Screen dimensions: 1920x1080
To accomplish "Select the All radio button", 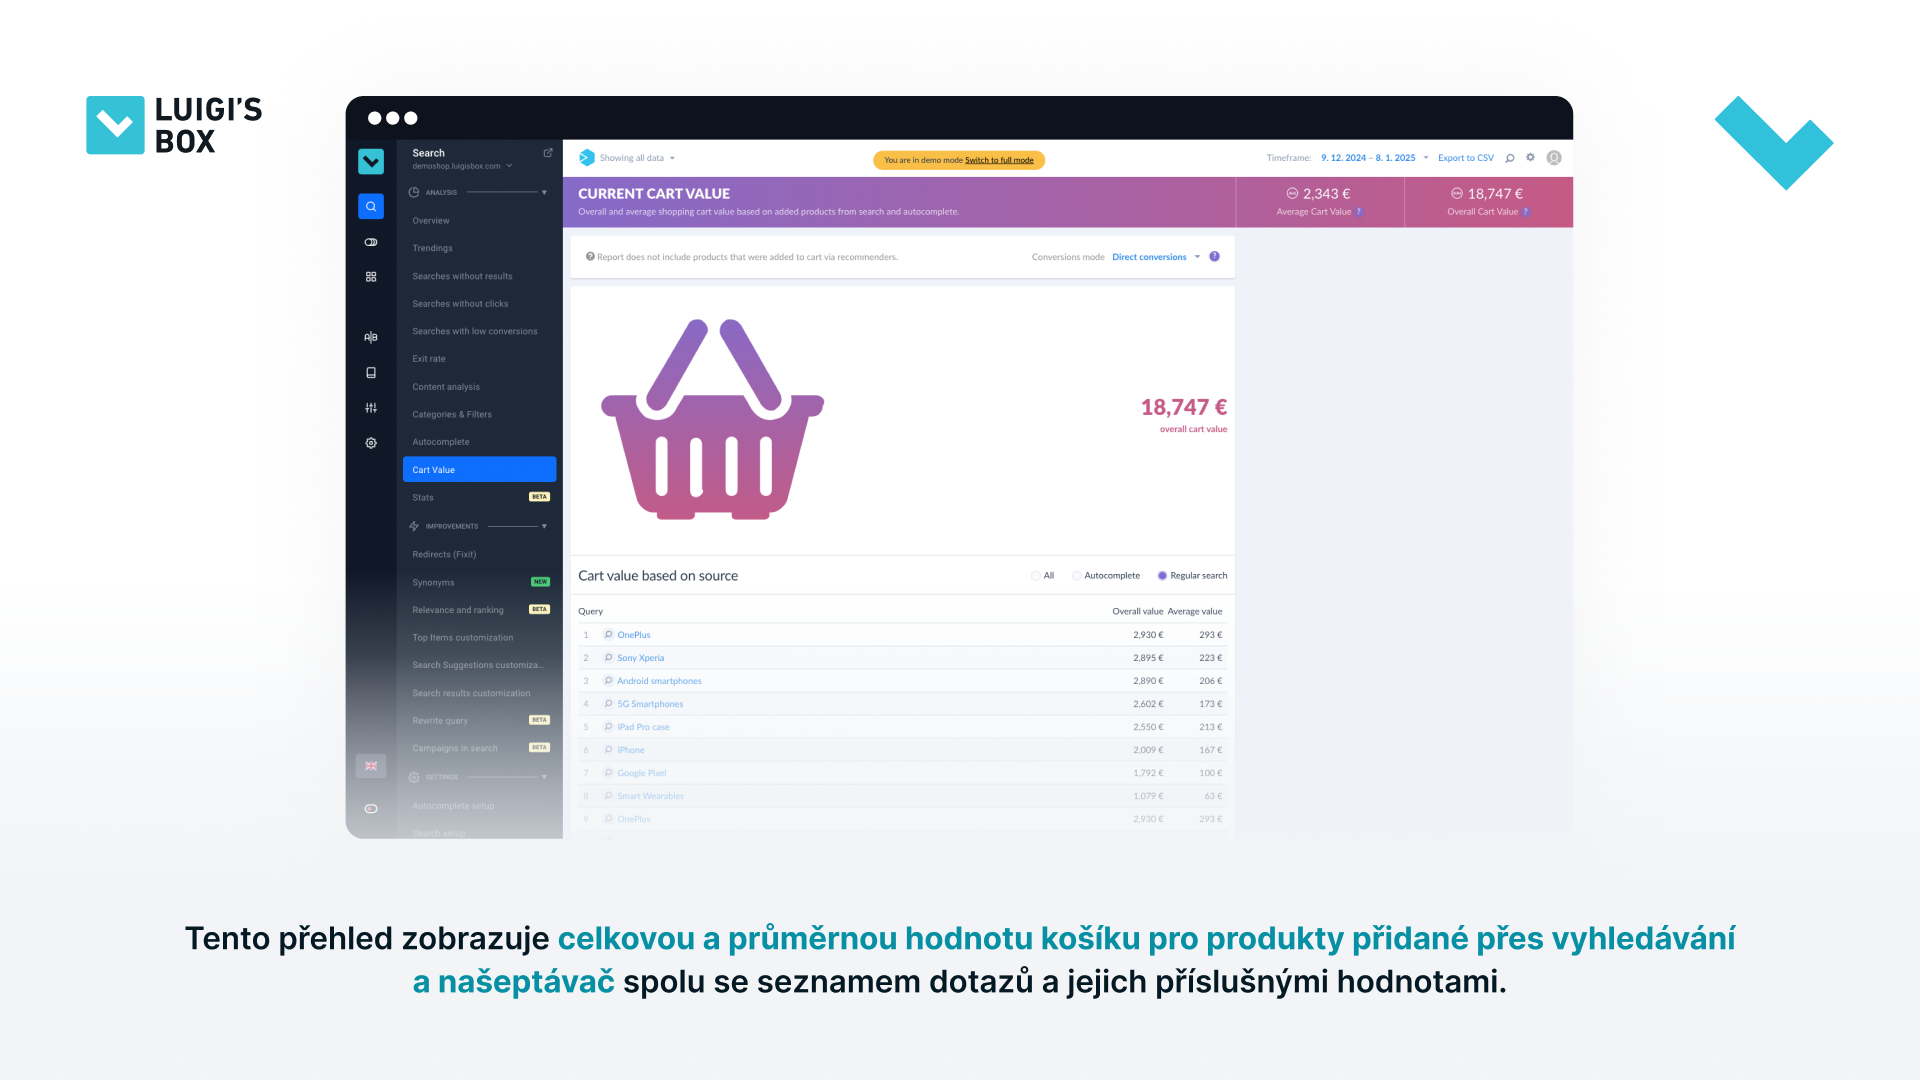I will (1035, 576).
